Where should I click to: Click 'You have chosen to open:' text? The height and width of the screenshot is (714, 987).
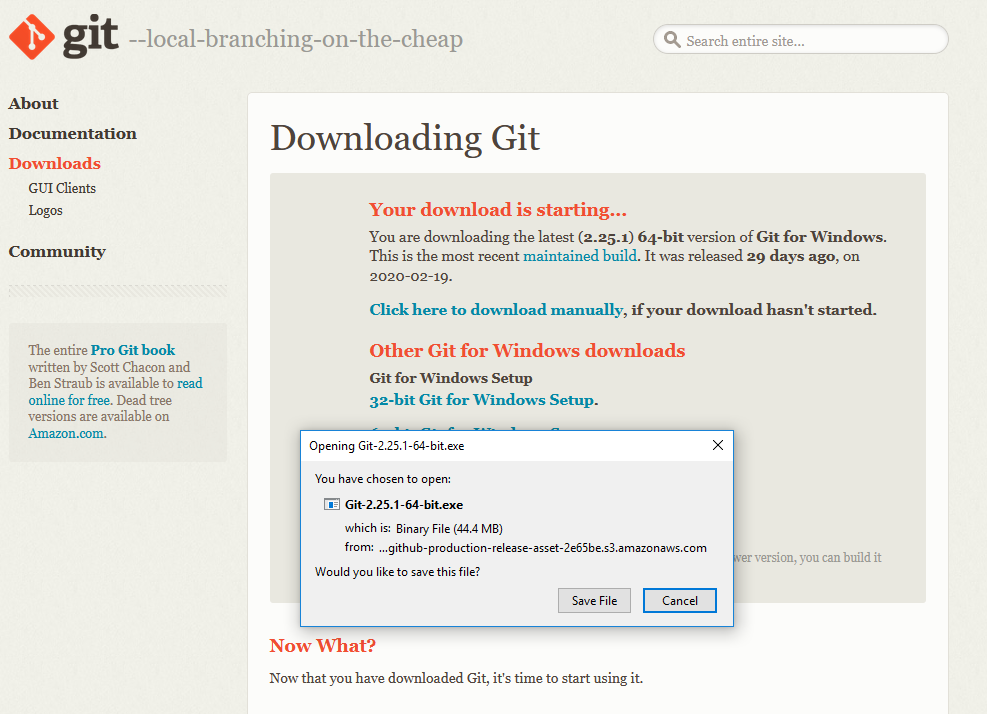(x=383, y=479)
